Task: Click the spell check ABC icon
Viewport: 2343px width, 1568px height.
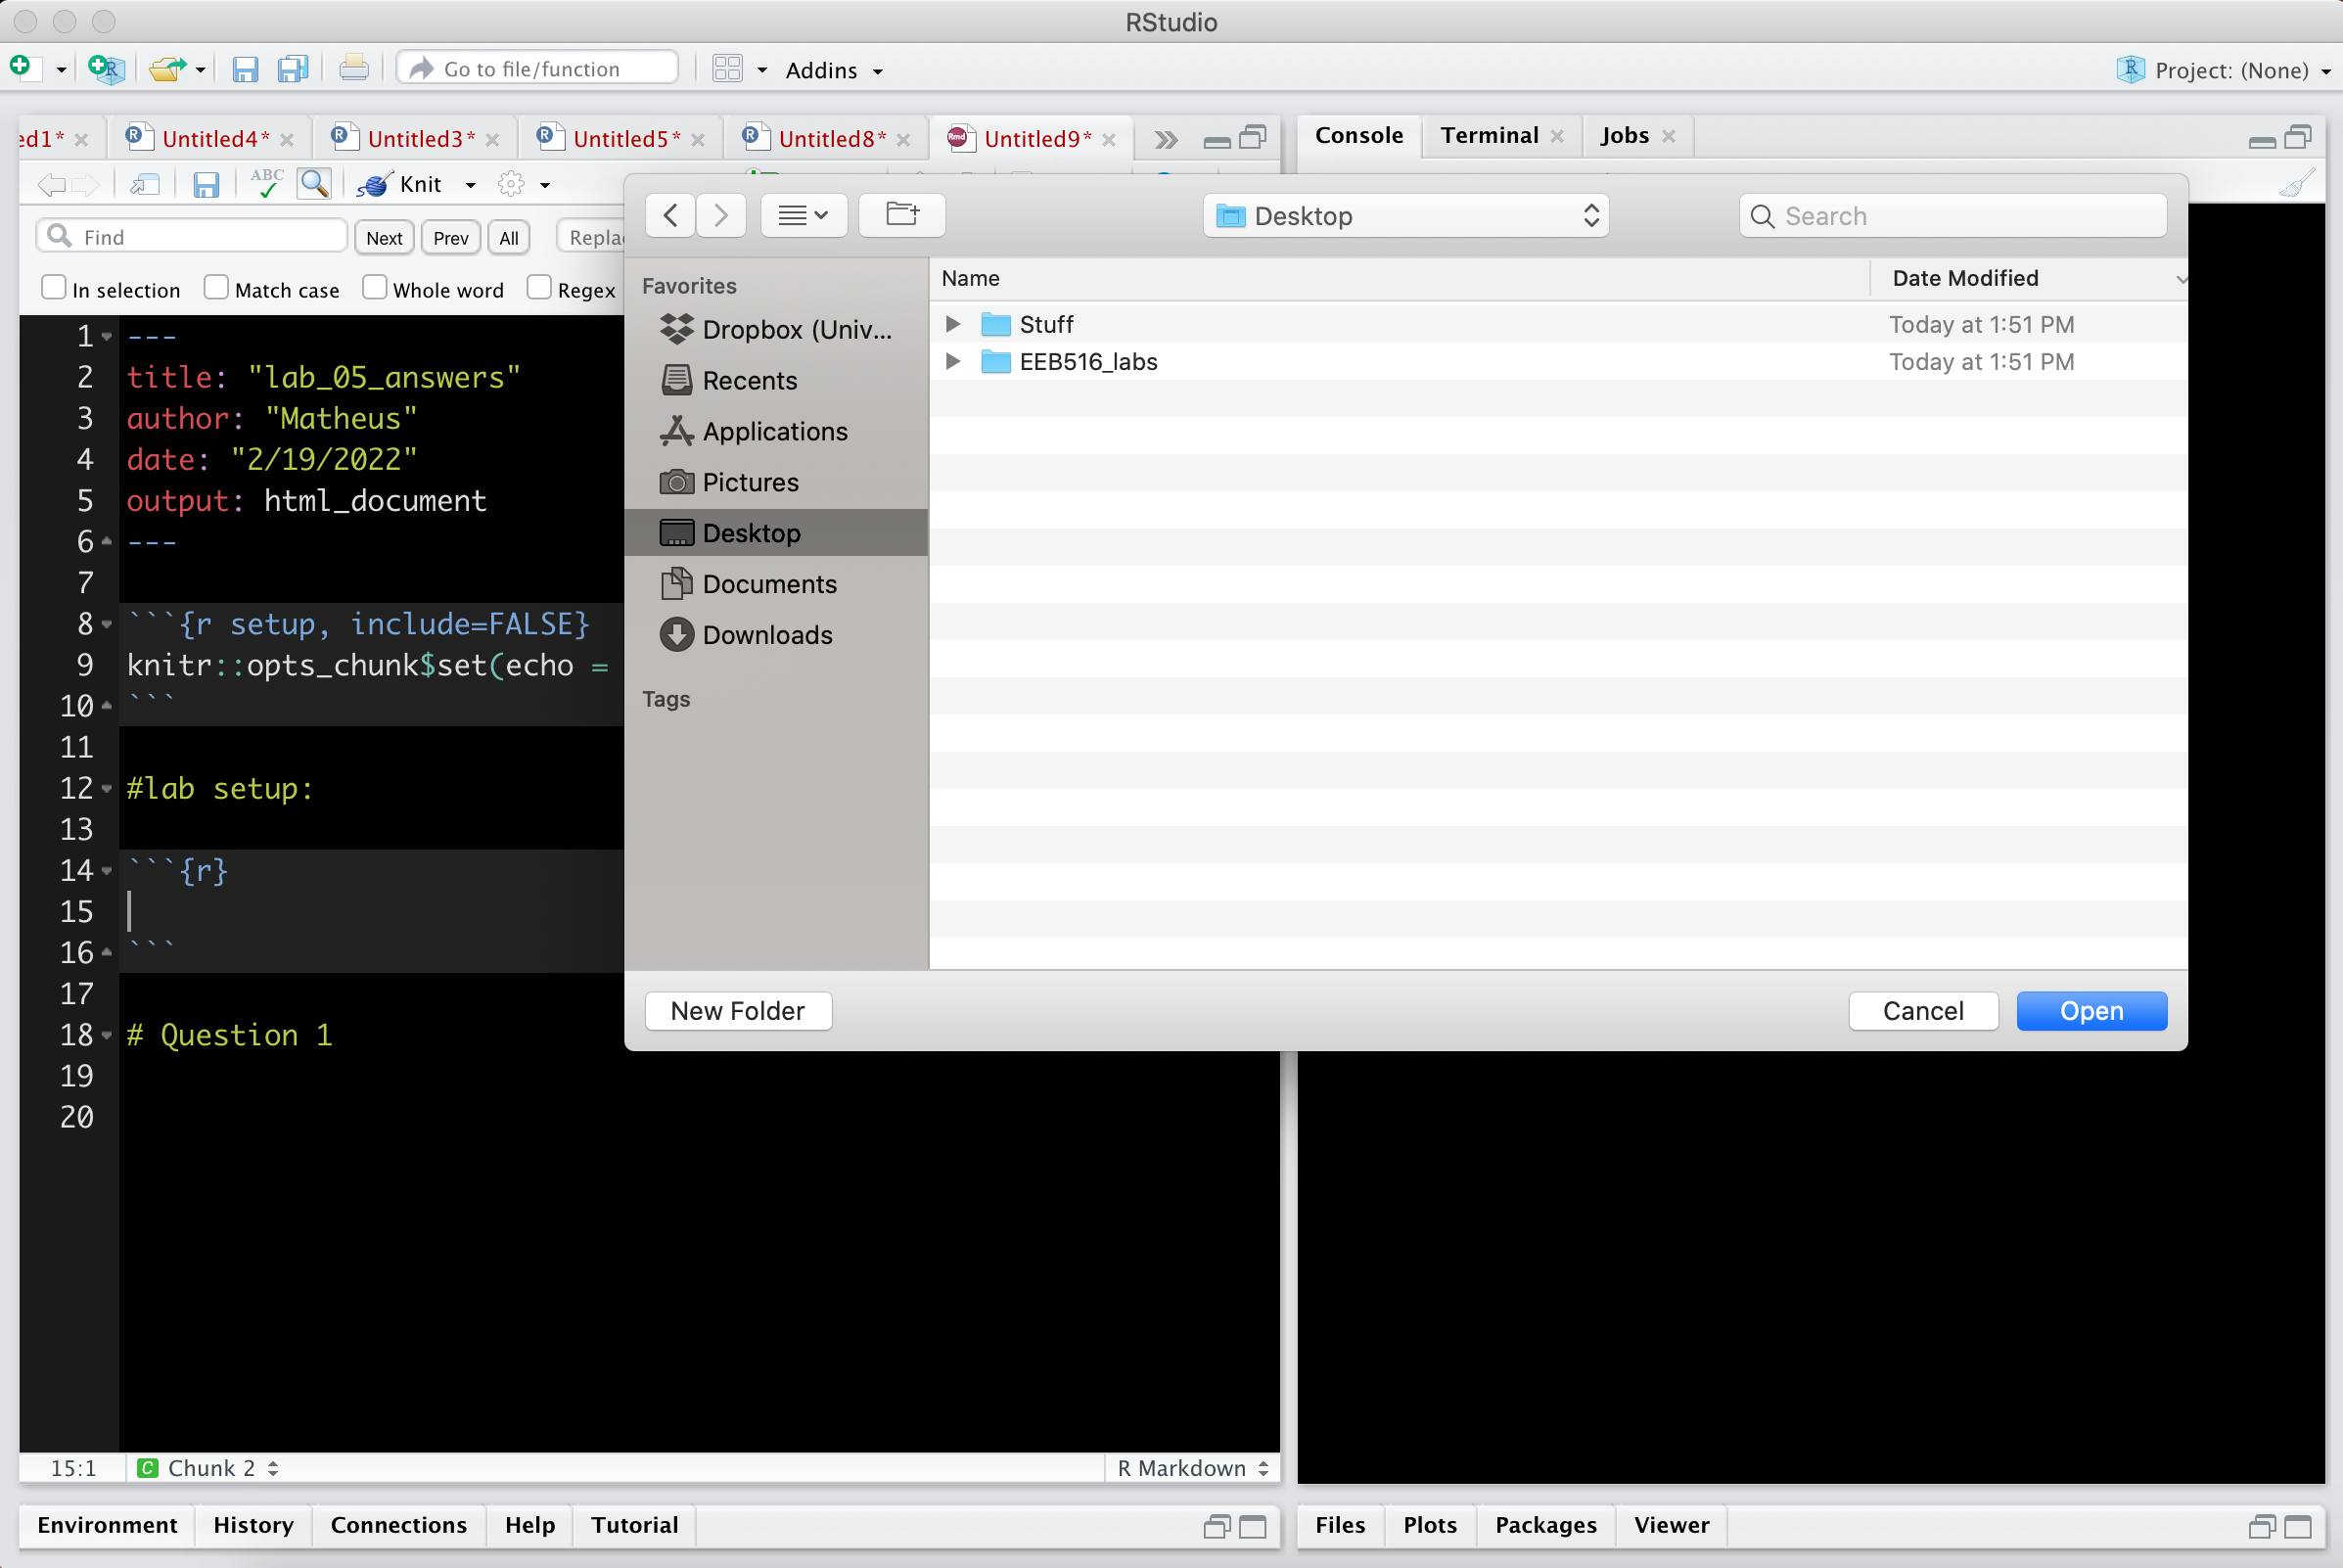Action: click(x=266, y=184)
